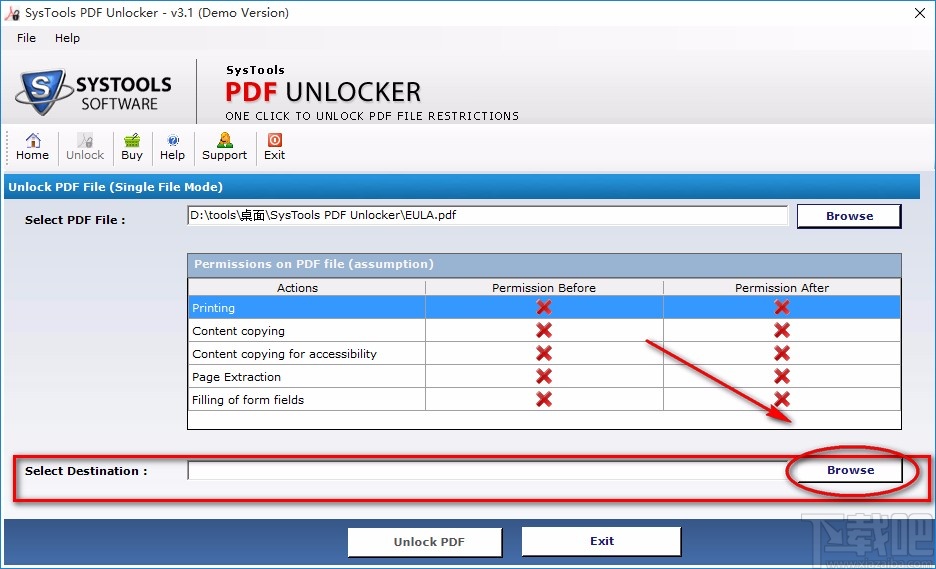Browse for the source PDF file
936x569 pixels.
849,216
